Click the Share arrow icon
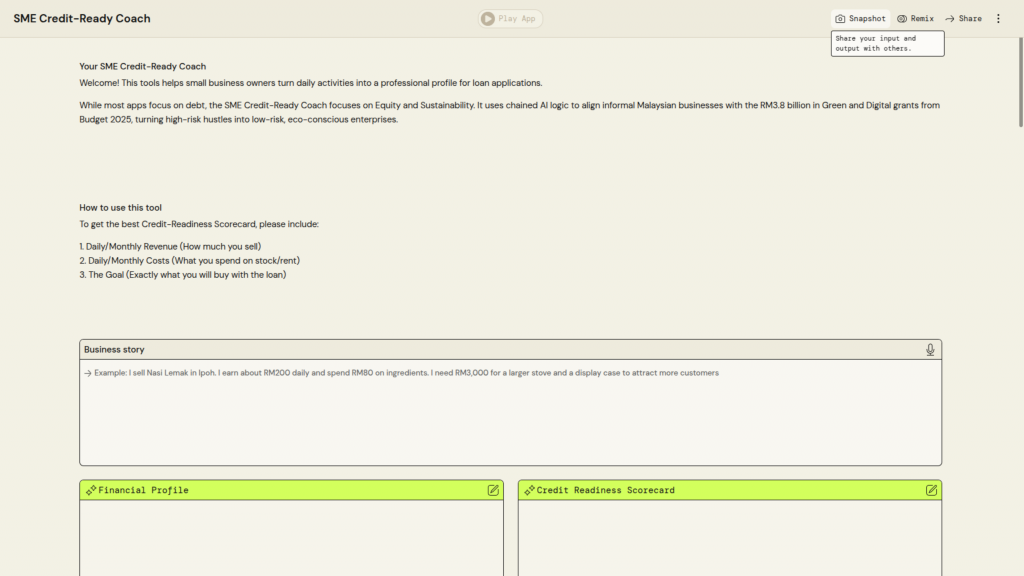This screenshot has width=1024, height=576. tap(950, 19)
